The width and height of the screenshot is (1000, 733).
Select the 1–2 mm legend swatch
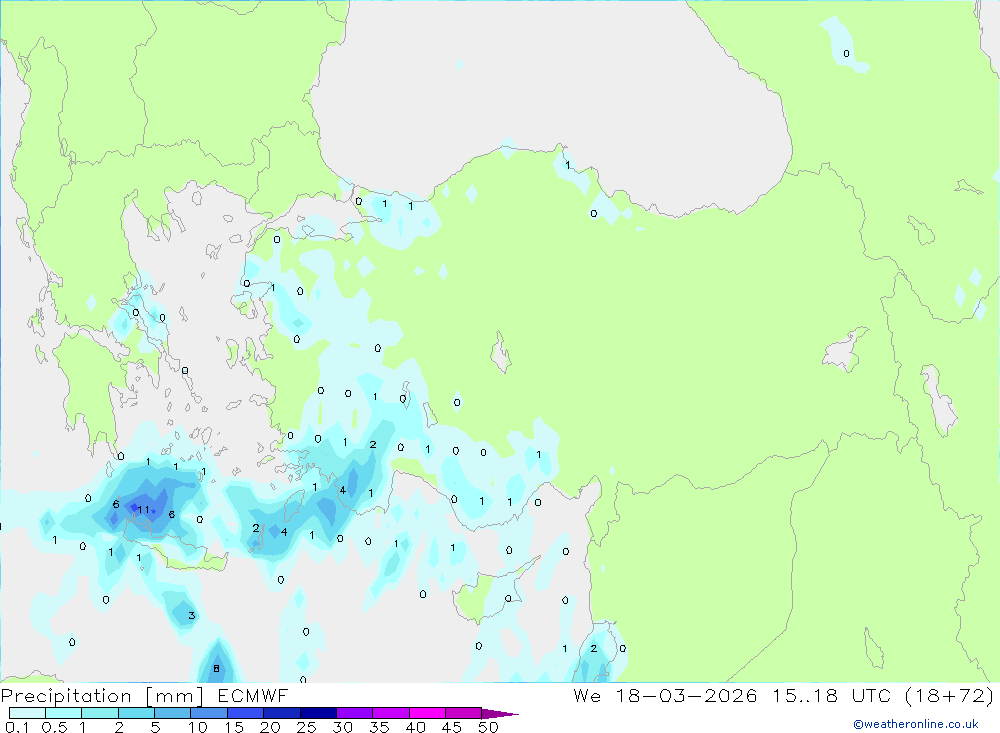[x=100, y=713]
